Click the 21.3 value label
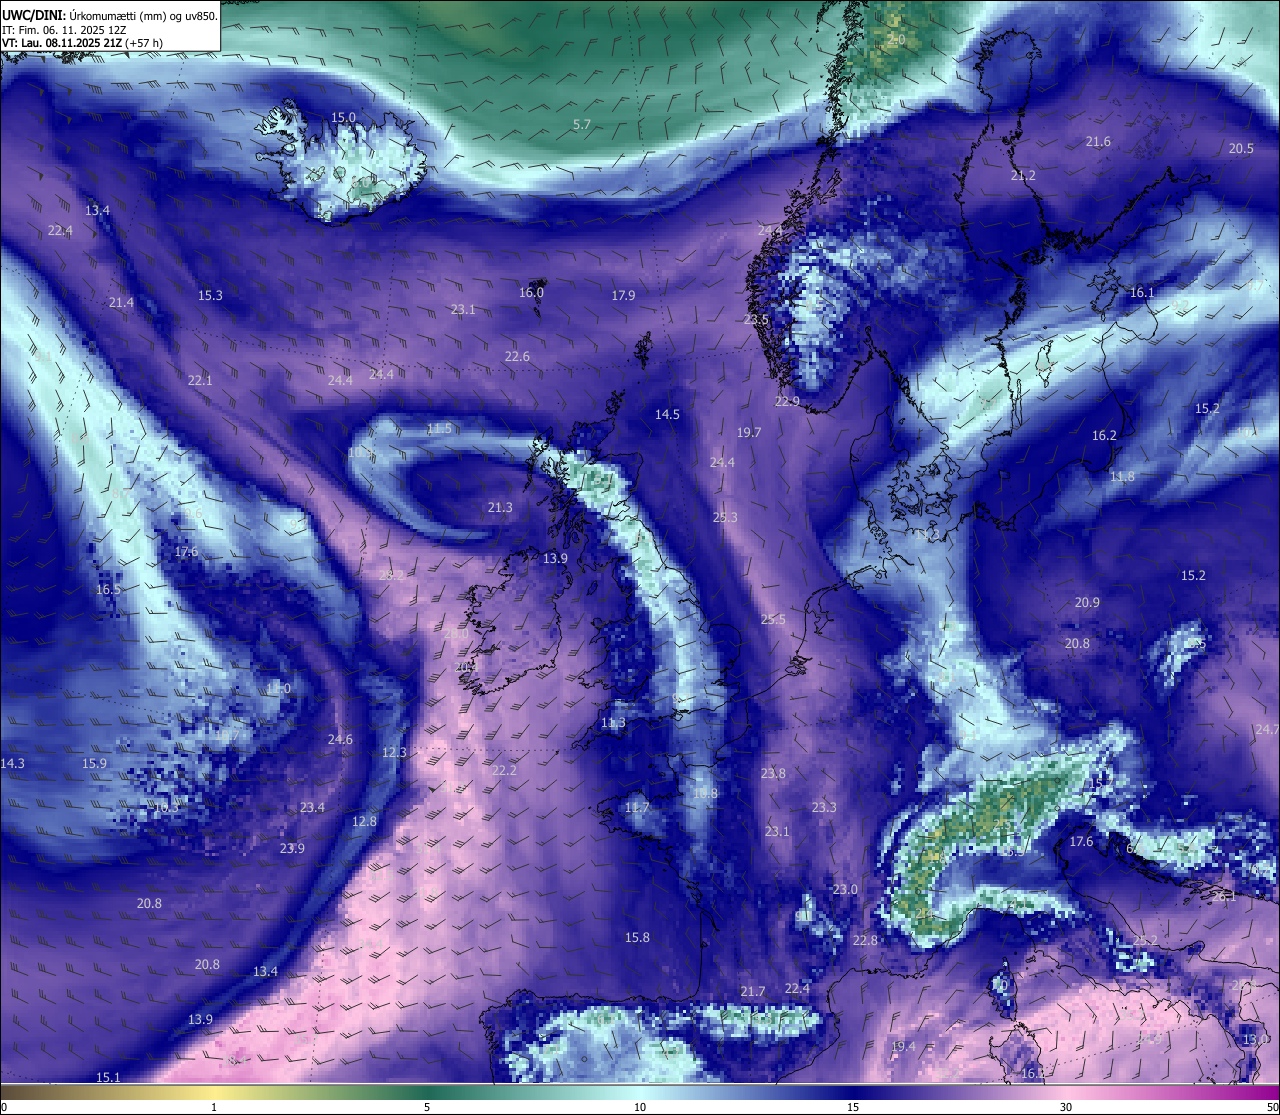 click(500, 507)
